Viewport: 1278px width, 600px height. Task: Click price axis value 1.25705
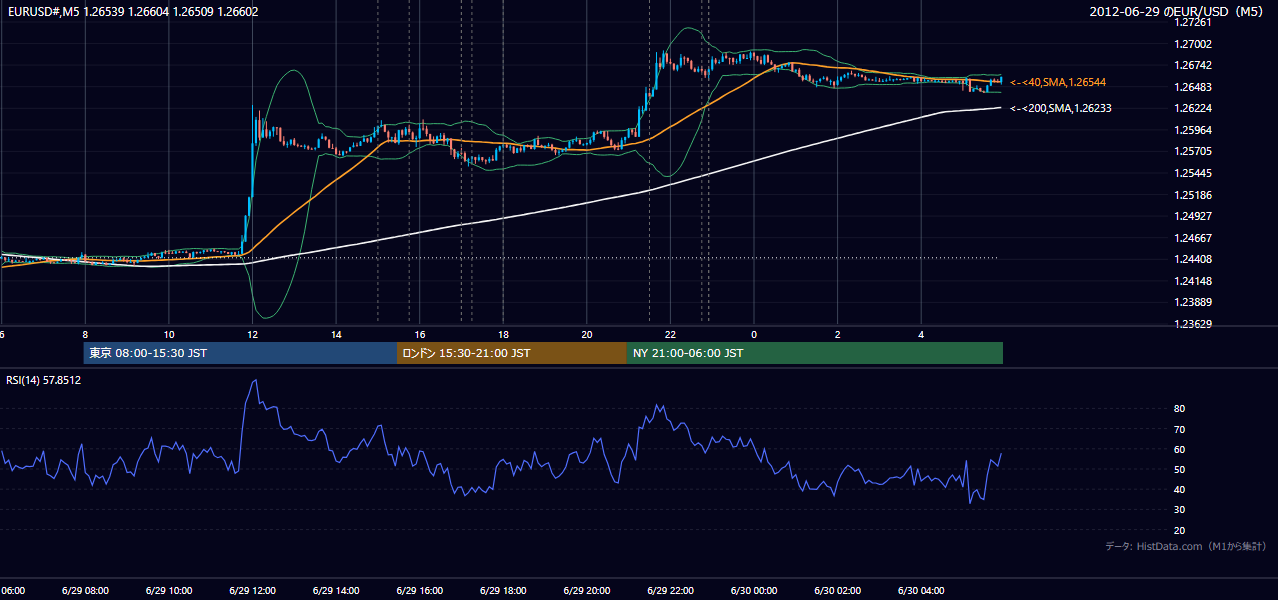pos(1192,152)
